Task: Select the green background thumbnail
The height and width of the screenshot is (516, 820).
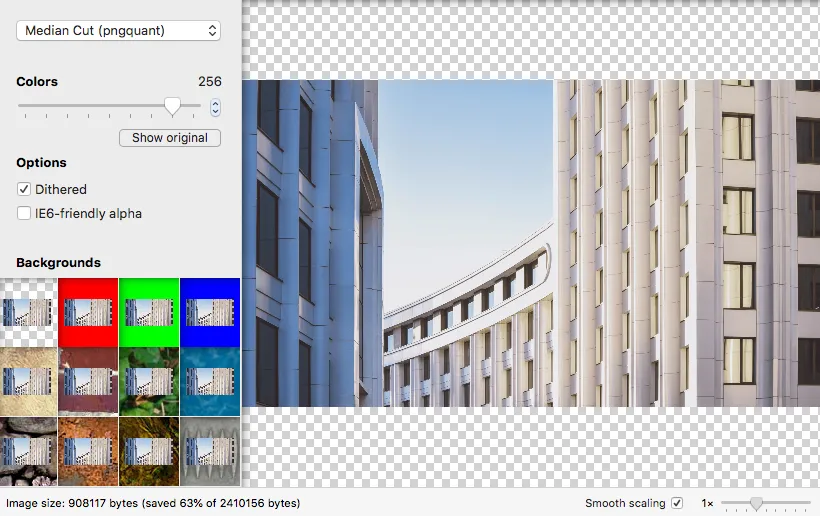Action: [x=149, y=312]
